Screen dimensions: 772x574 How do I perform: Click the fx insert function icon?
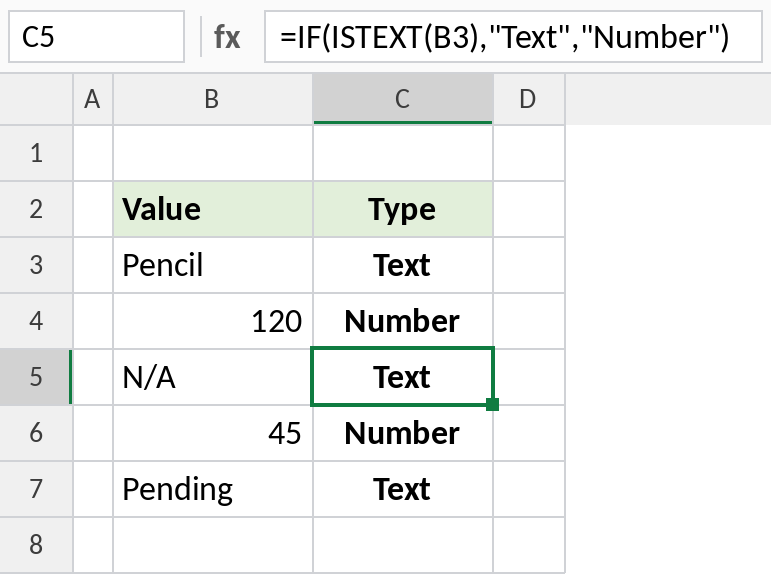[227, 37]
